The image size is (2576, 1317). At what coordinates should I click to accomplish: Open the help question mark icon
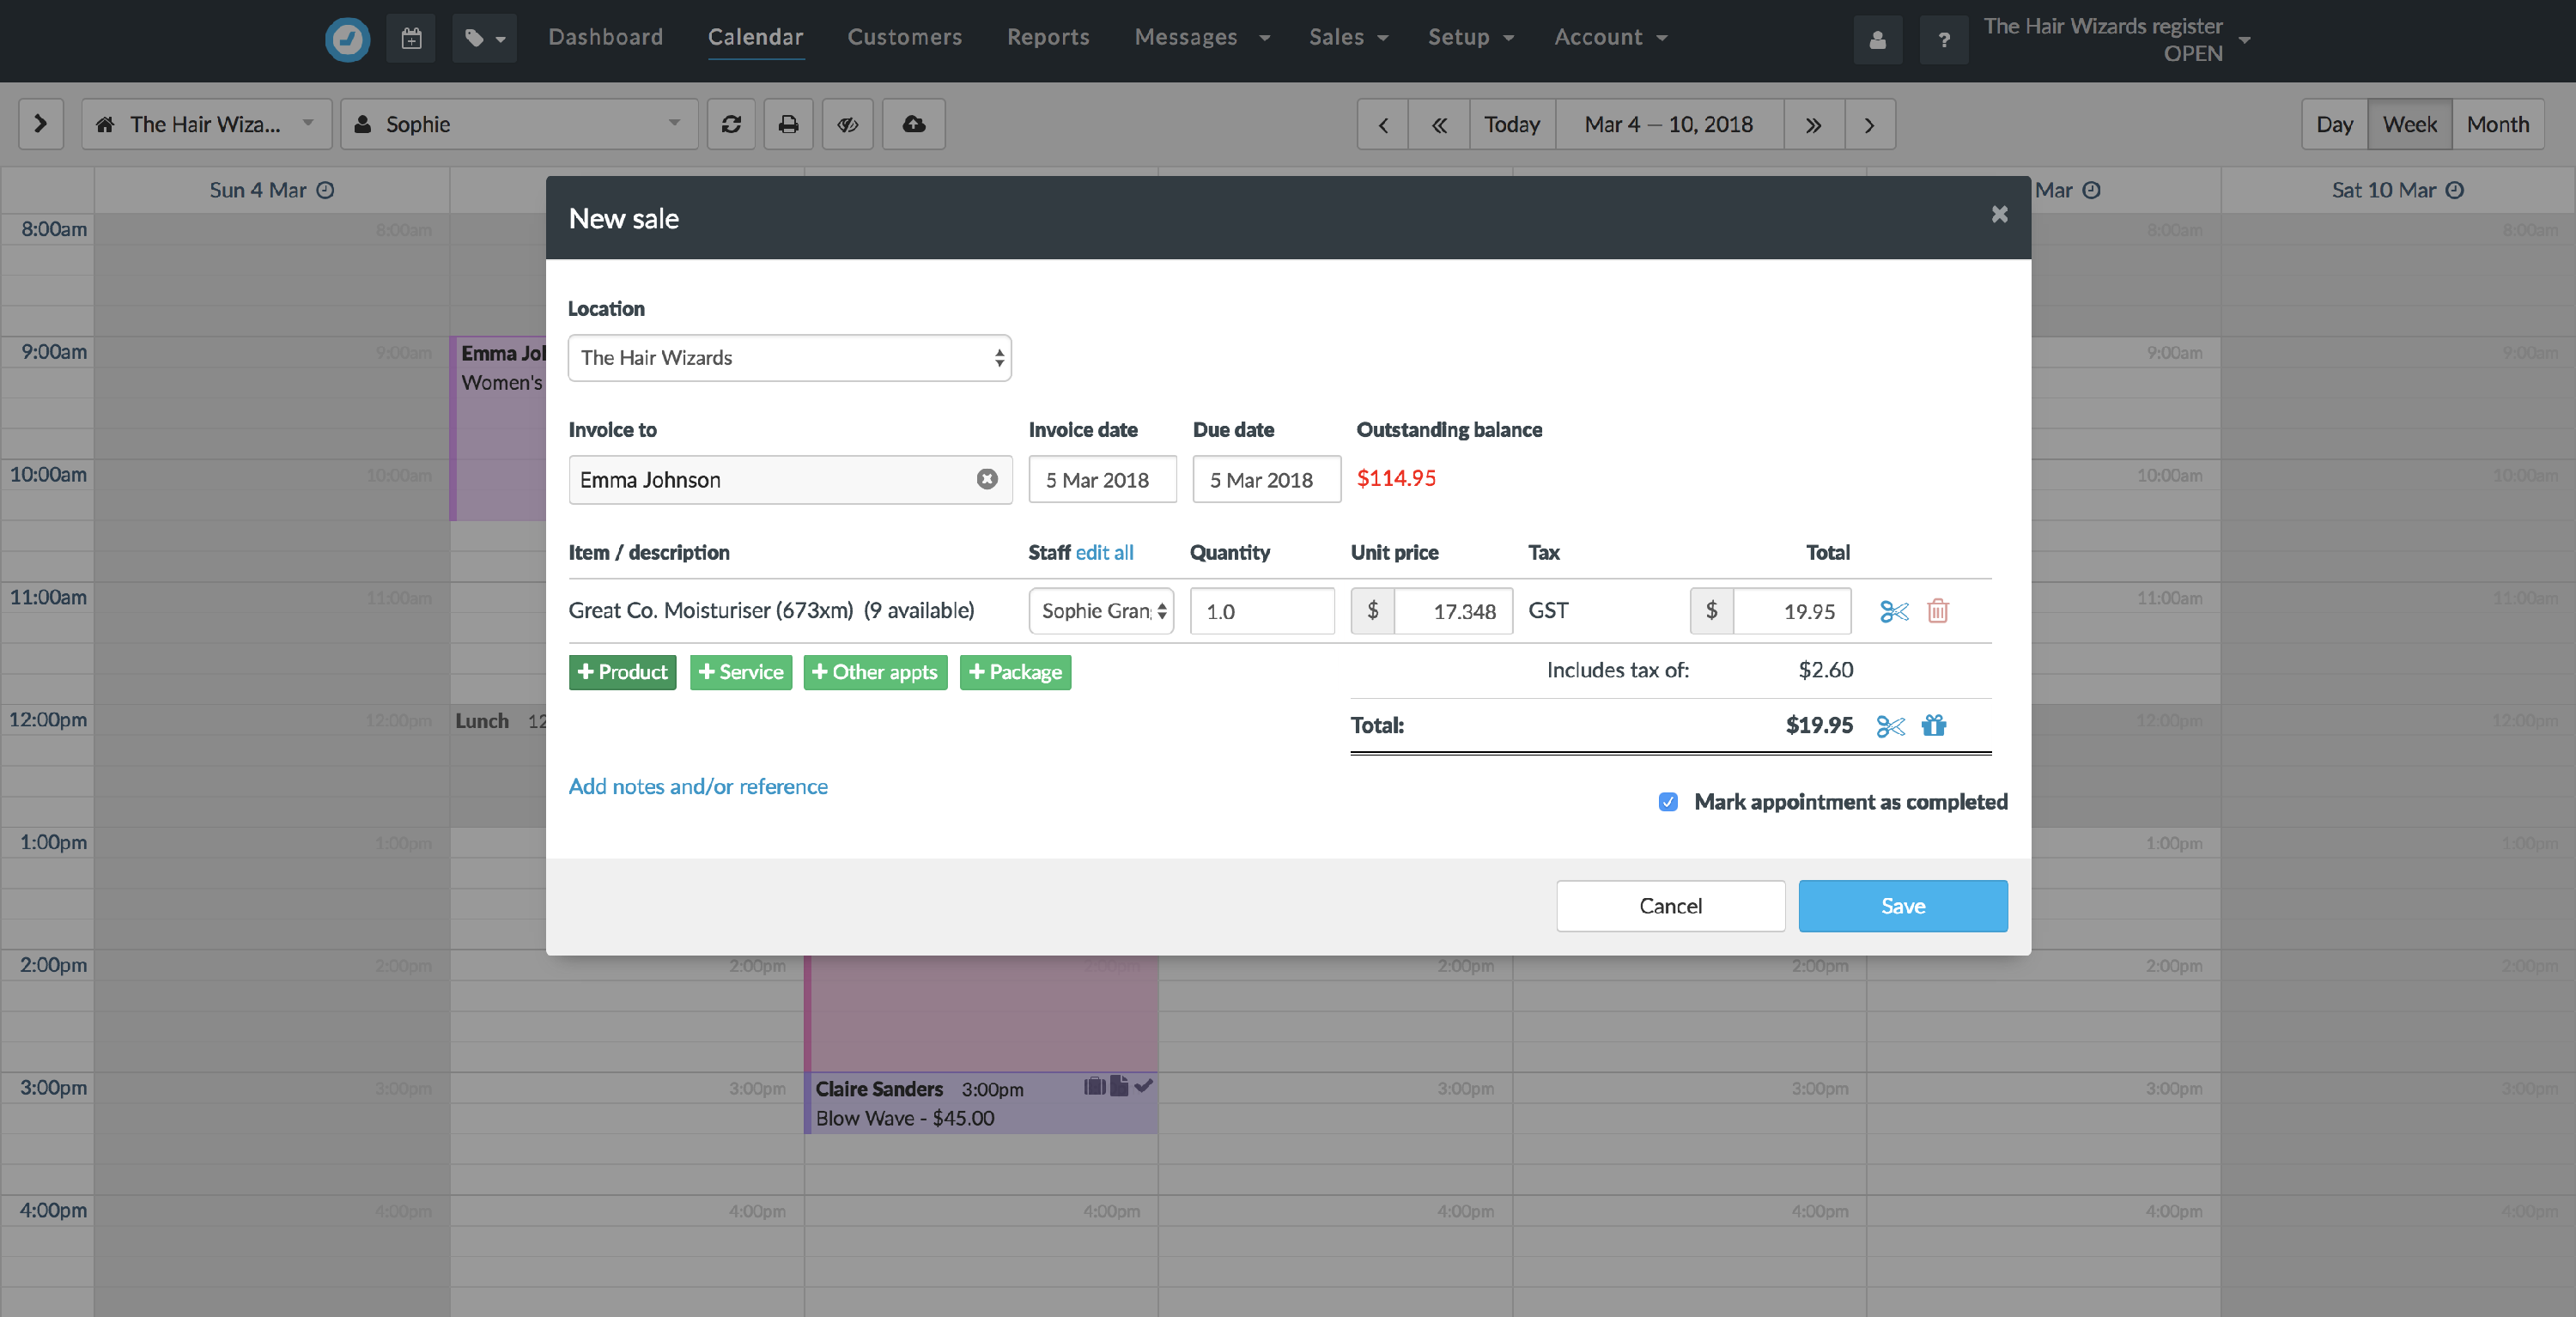coord(1943,40)
